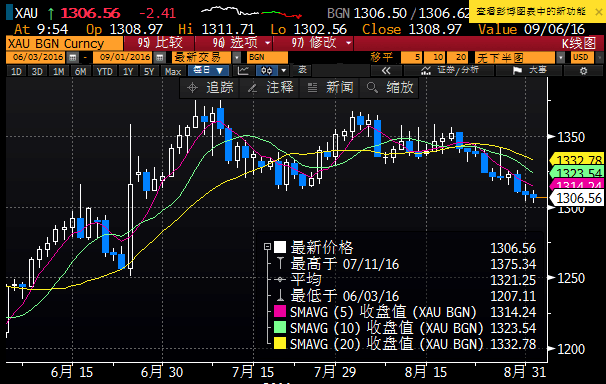The image size is (606, 384).
Task: Click the 1323.54 green axis tag
Action: point(576,172)
